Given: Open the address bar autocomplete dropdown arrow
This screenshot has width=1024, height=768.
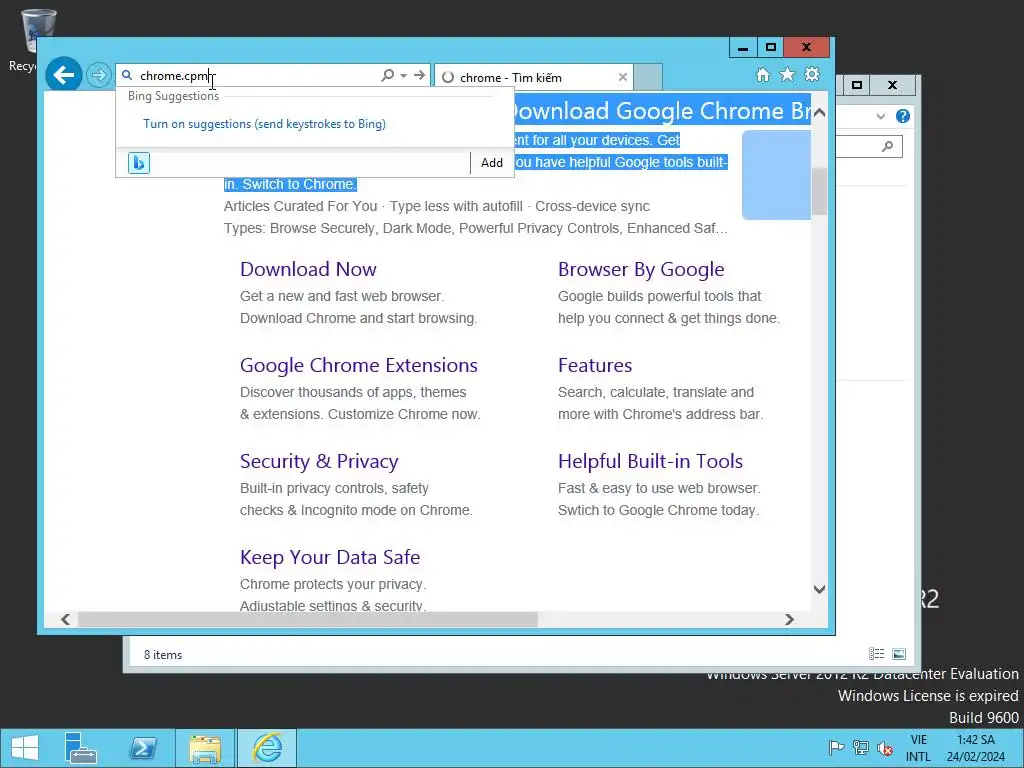Looking at the screenshot, I should coord(404,76).
